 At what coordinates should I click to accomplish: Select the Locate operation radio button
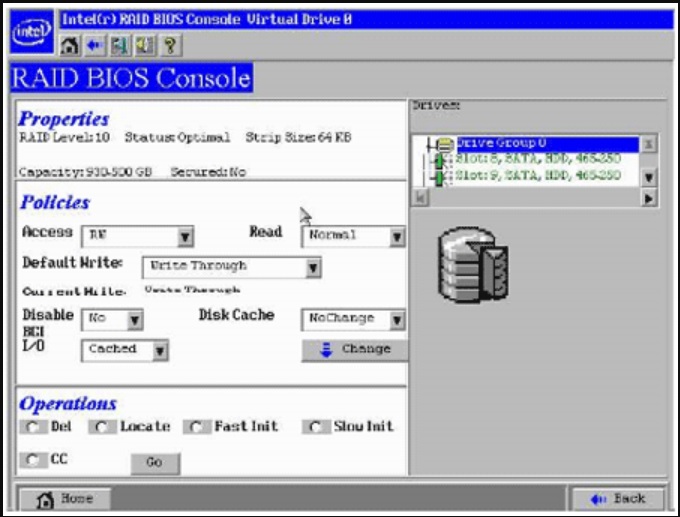pos(101,427)
